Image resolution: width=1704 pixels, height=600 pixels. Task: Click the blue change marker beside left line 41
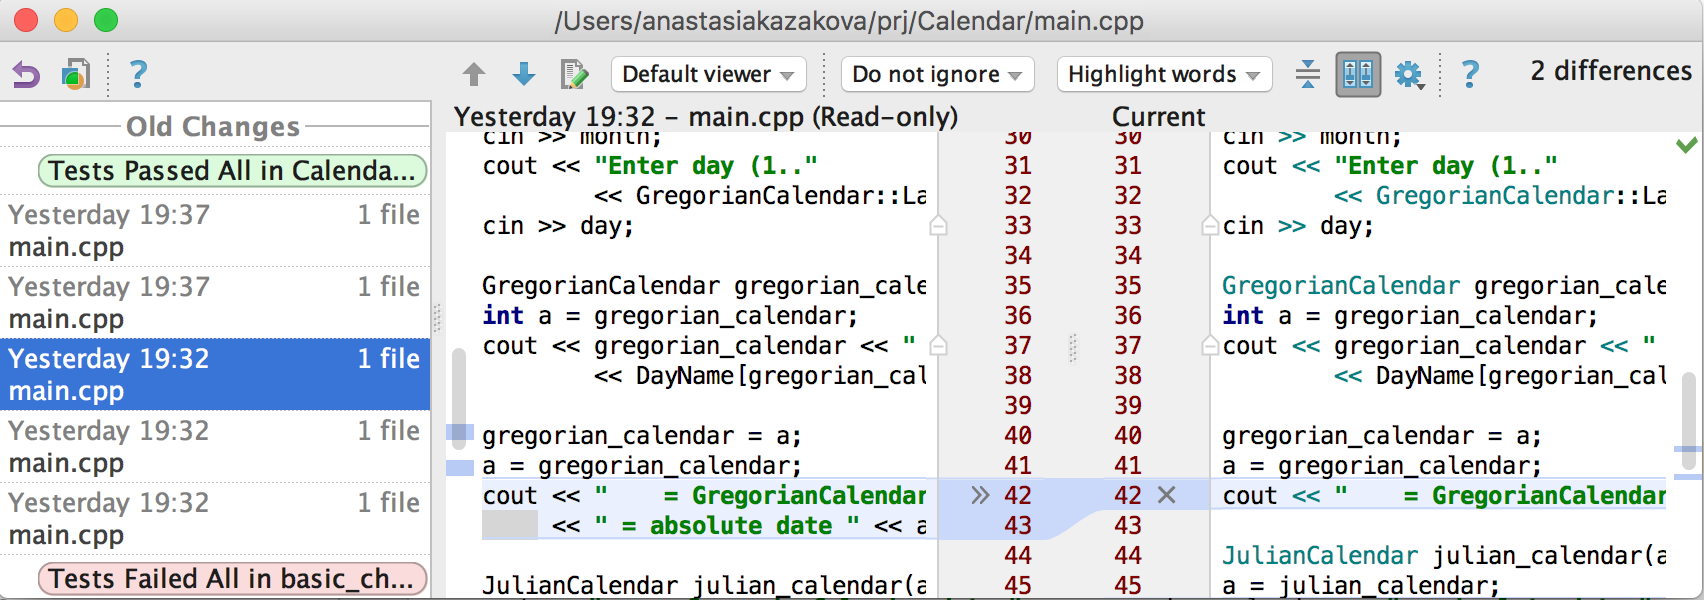[x=460, y=467]
